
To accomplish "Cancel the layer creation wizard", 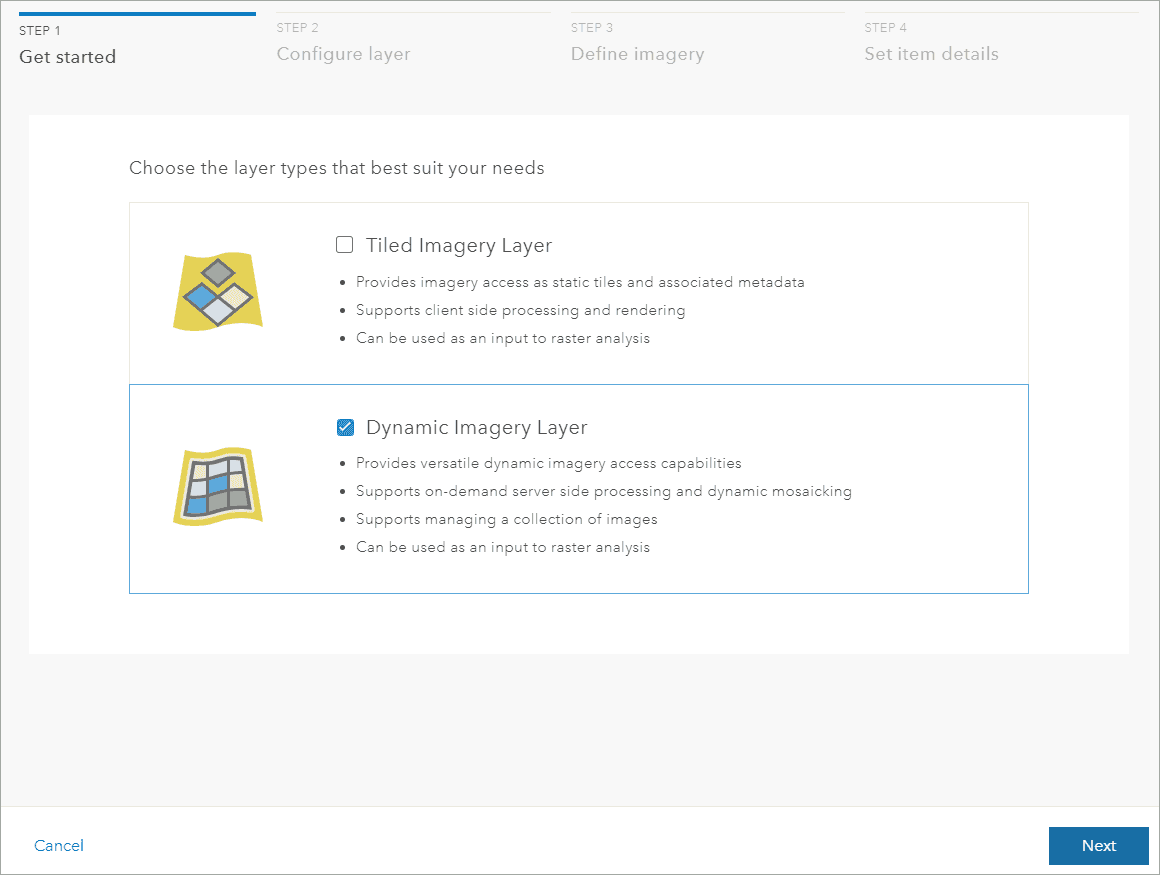I will [x=58, y=845].
